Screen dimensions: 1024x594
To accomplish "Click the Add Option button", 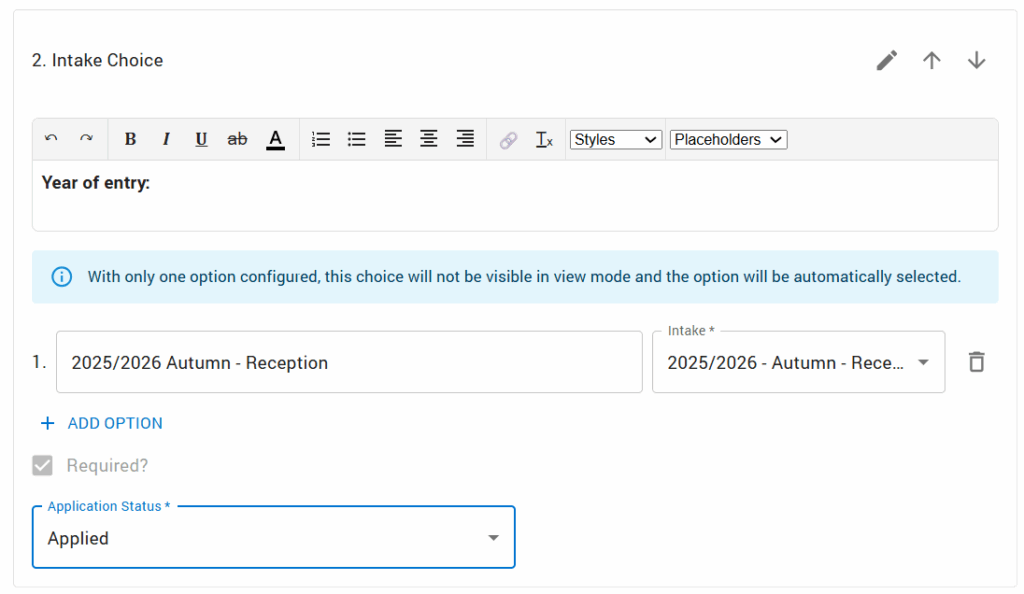I will [x=101, y=423].
